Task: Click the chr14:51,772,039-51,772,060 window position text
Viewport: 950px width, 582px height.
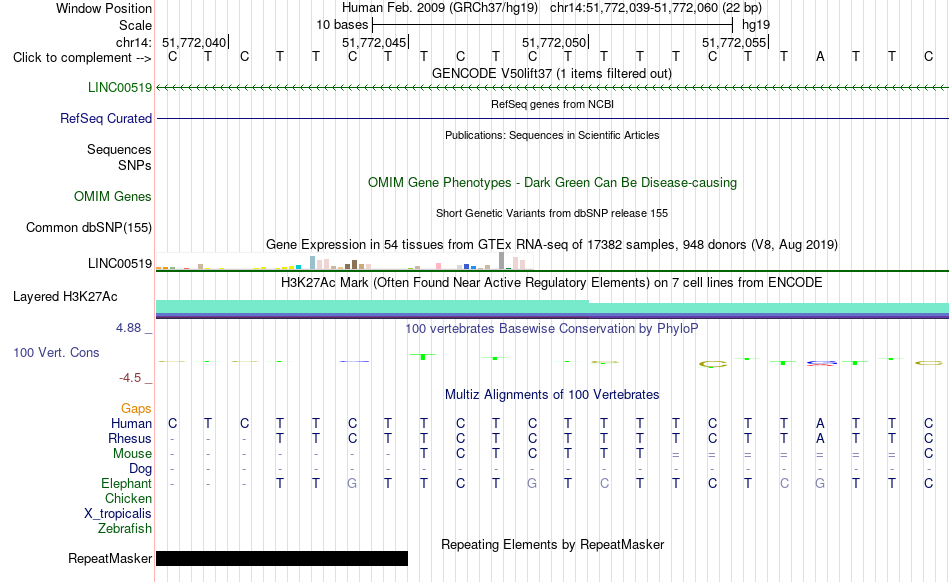Action: pyautogui.click(x=656, y=8)
